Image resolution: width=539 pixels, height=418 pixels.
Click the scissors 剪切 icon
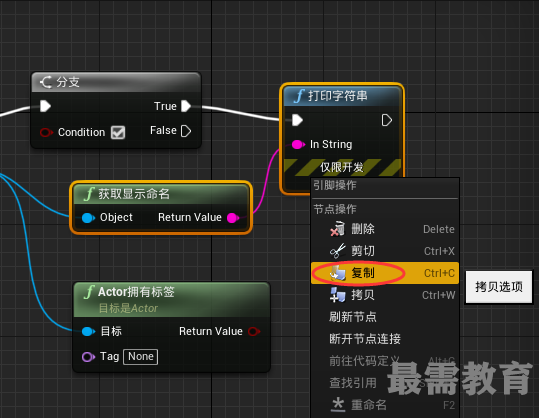pos(338,251)
